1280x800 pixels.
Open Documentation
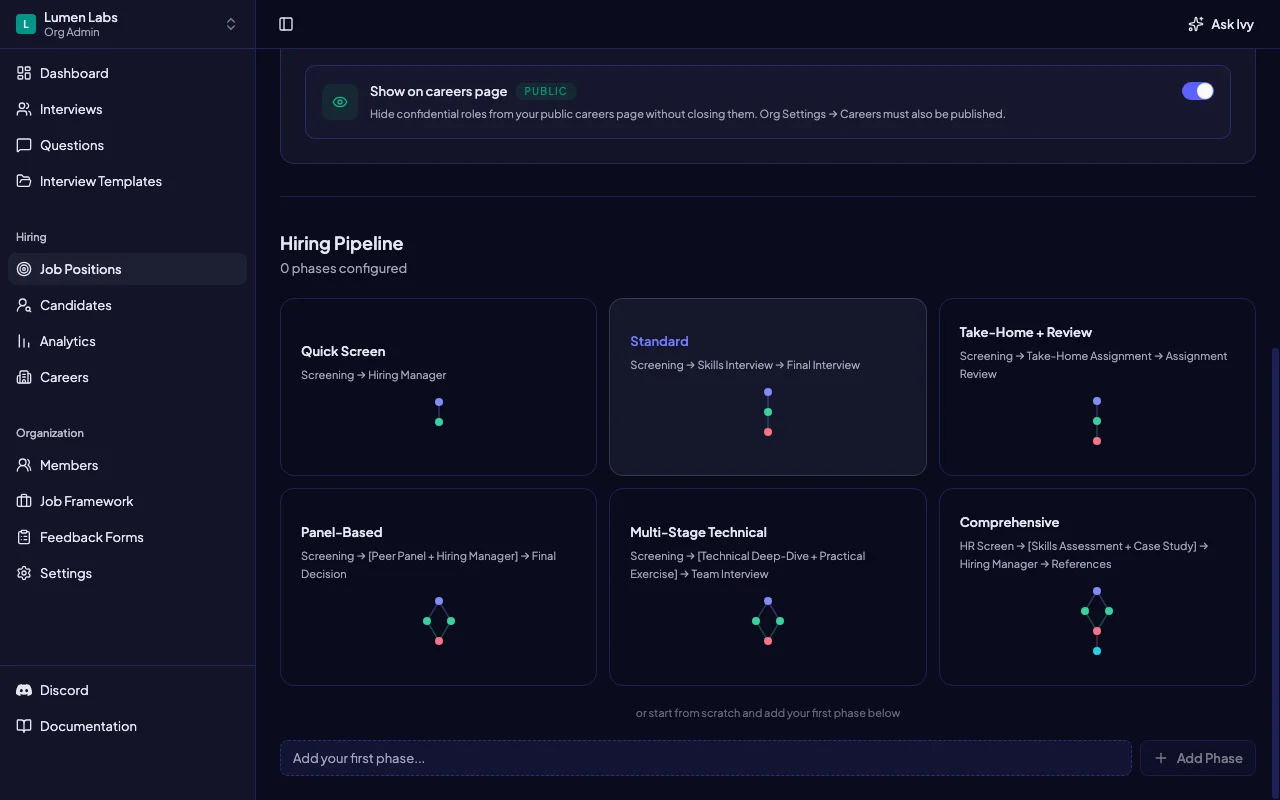pyautogui.click(x=127, y=726)
